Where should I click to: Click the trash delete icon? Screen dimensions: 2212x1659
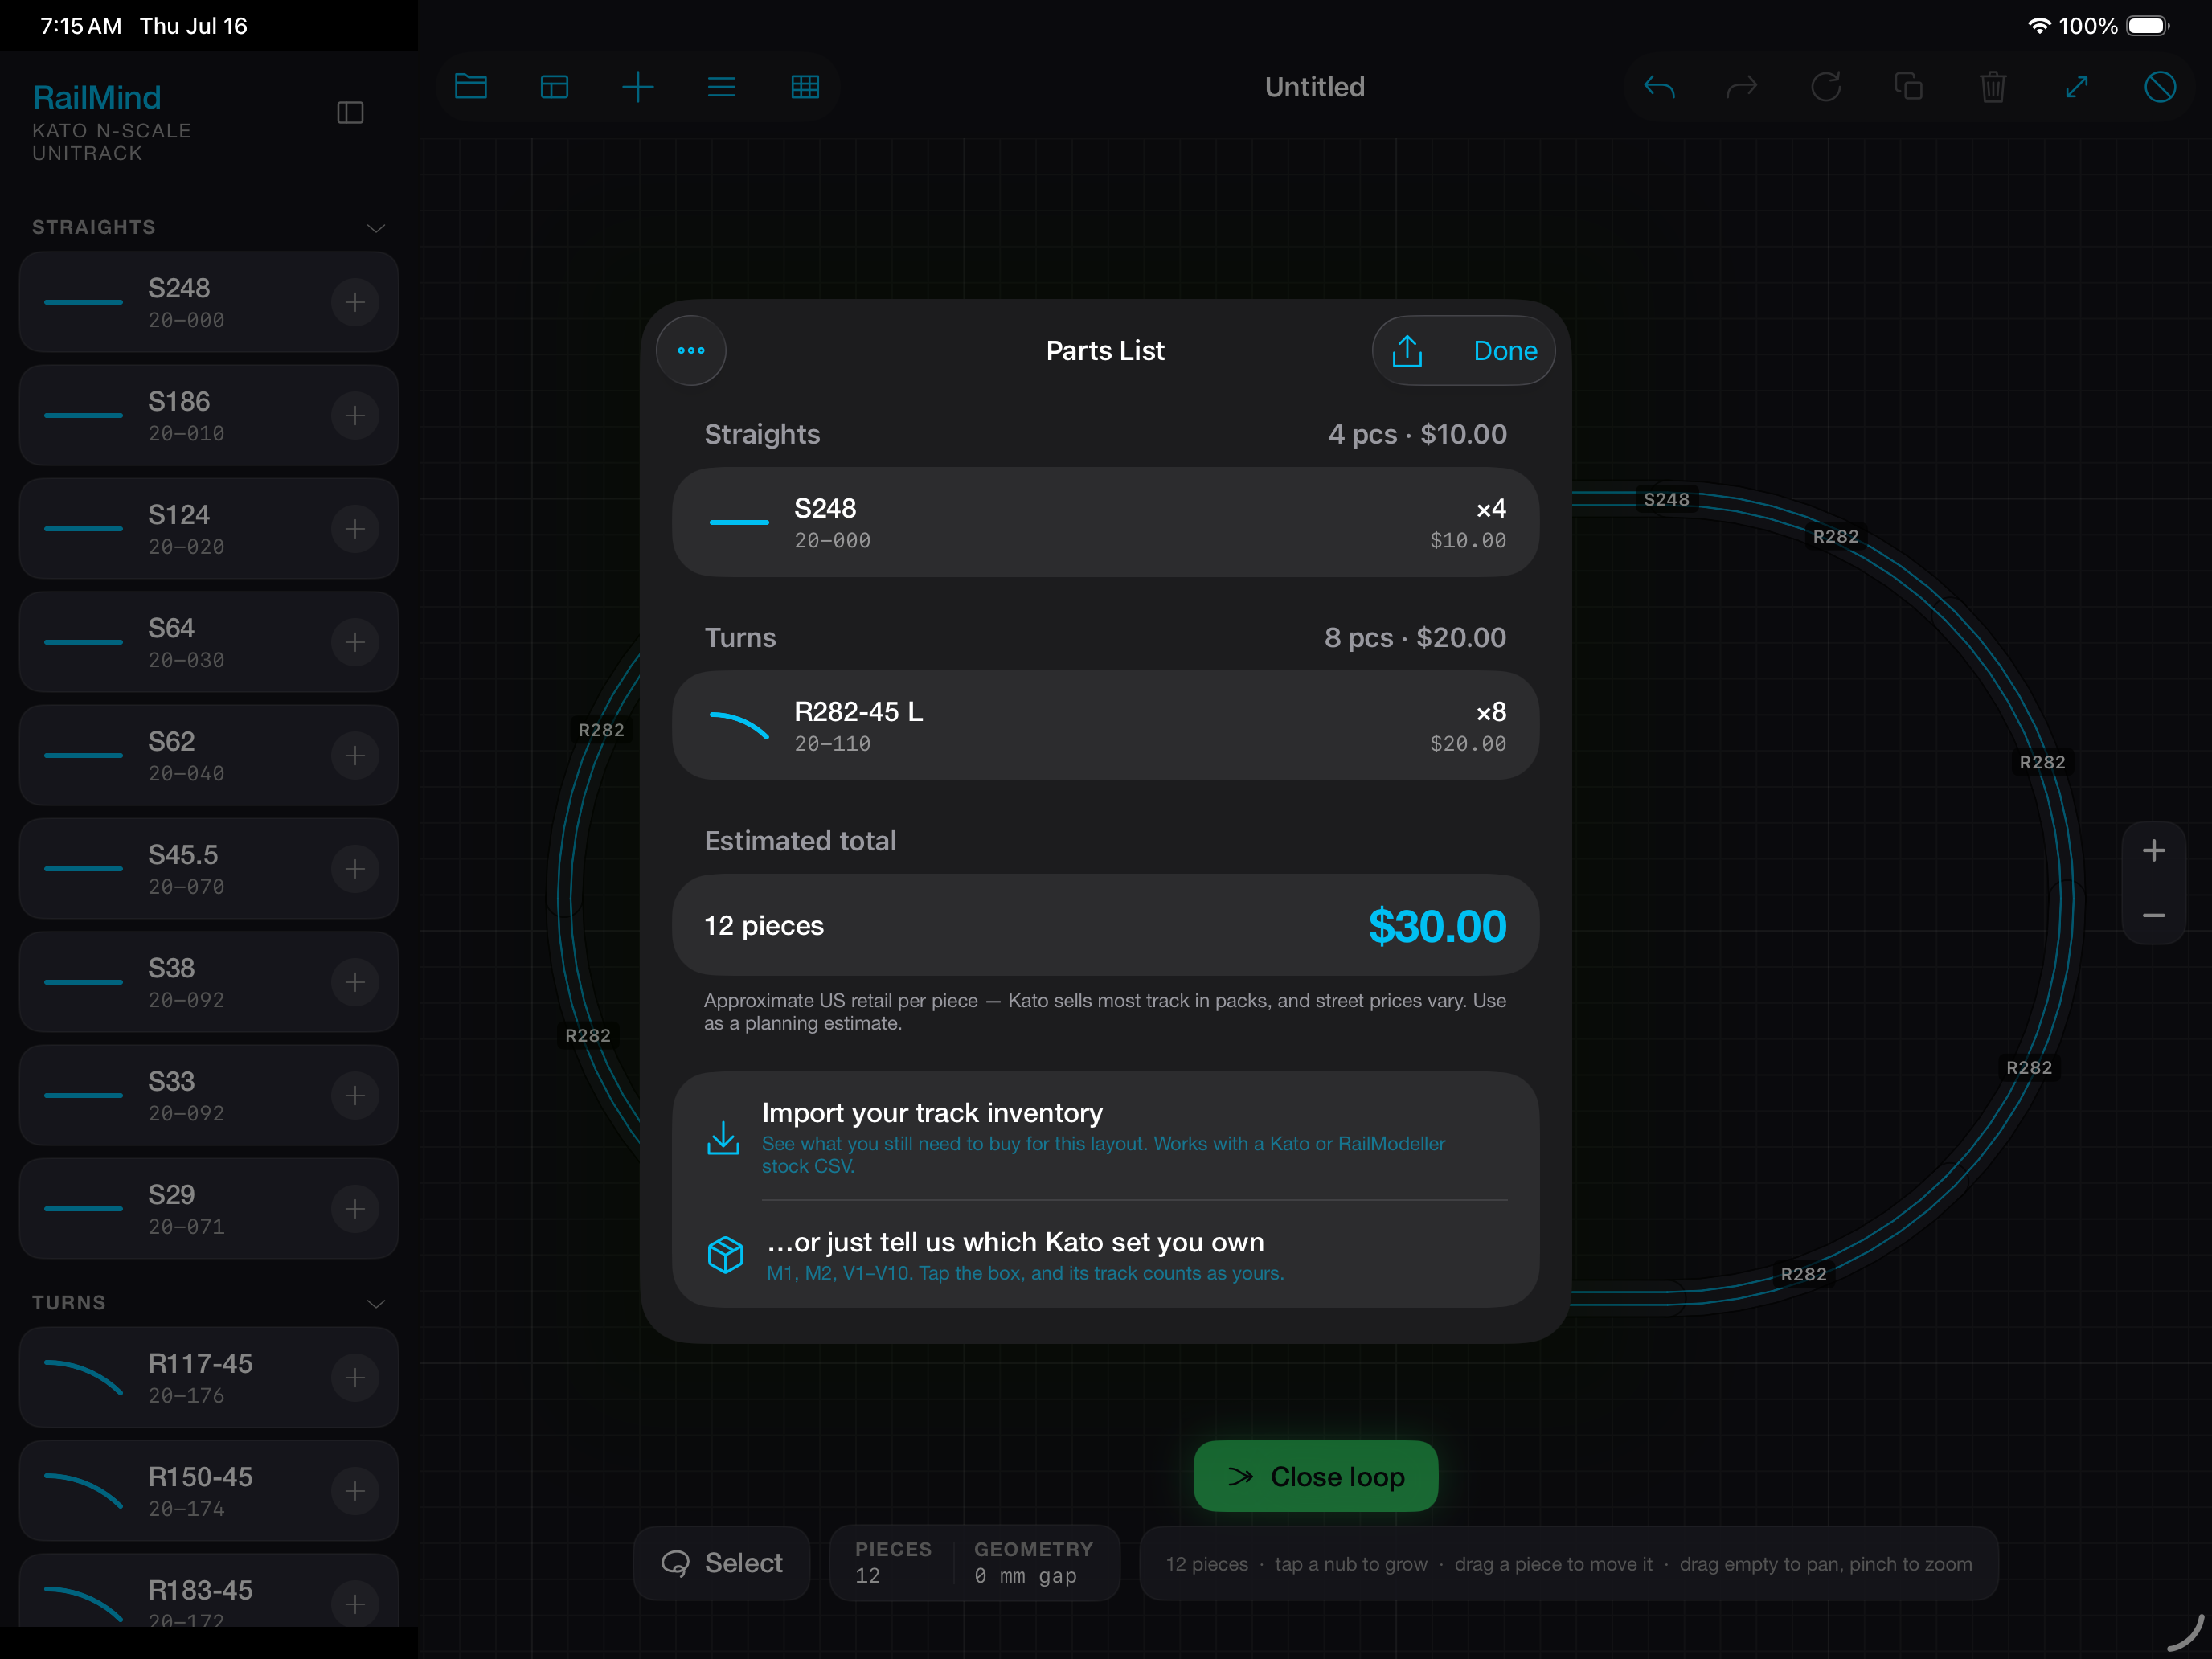click(x=1993, y=87)
